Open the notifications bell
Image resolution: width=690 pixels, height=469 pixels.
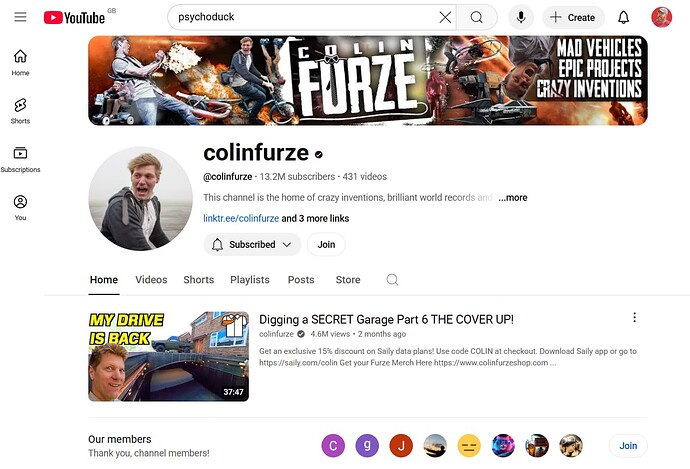[x=624, y=18]
